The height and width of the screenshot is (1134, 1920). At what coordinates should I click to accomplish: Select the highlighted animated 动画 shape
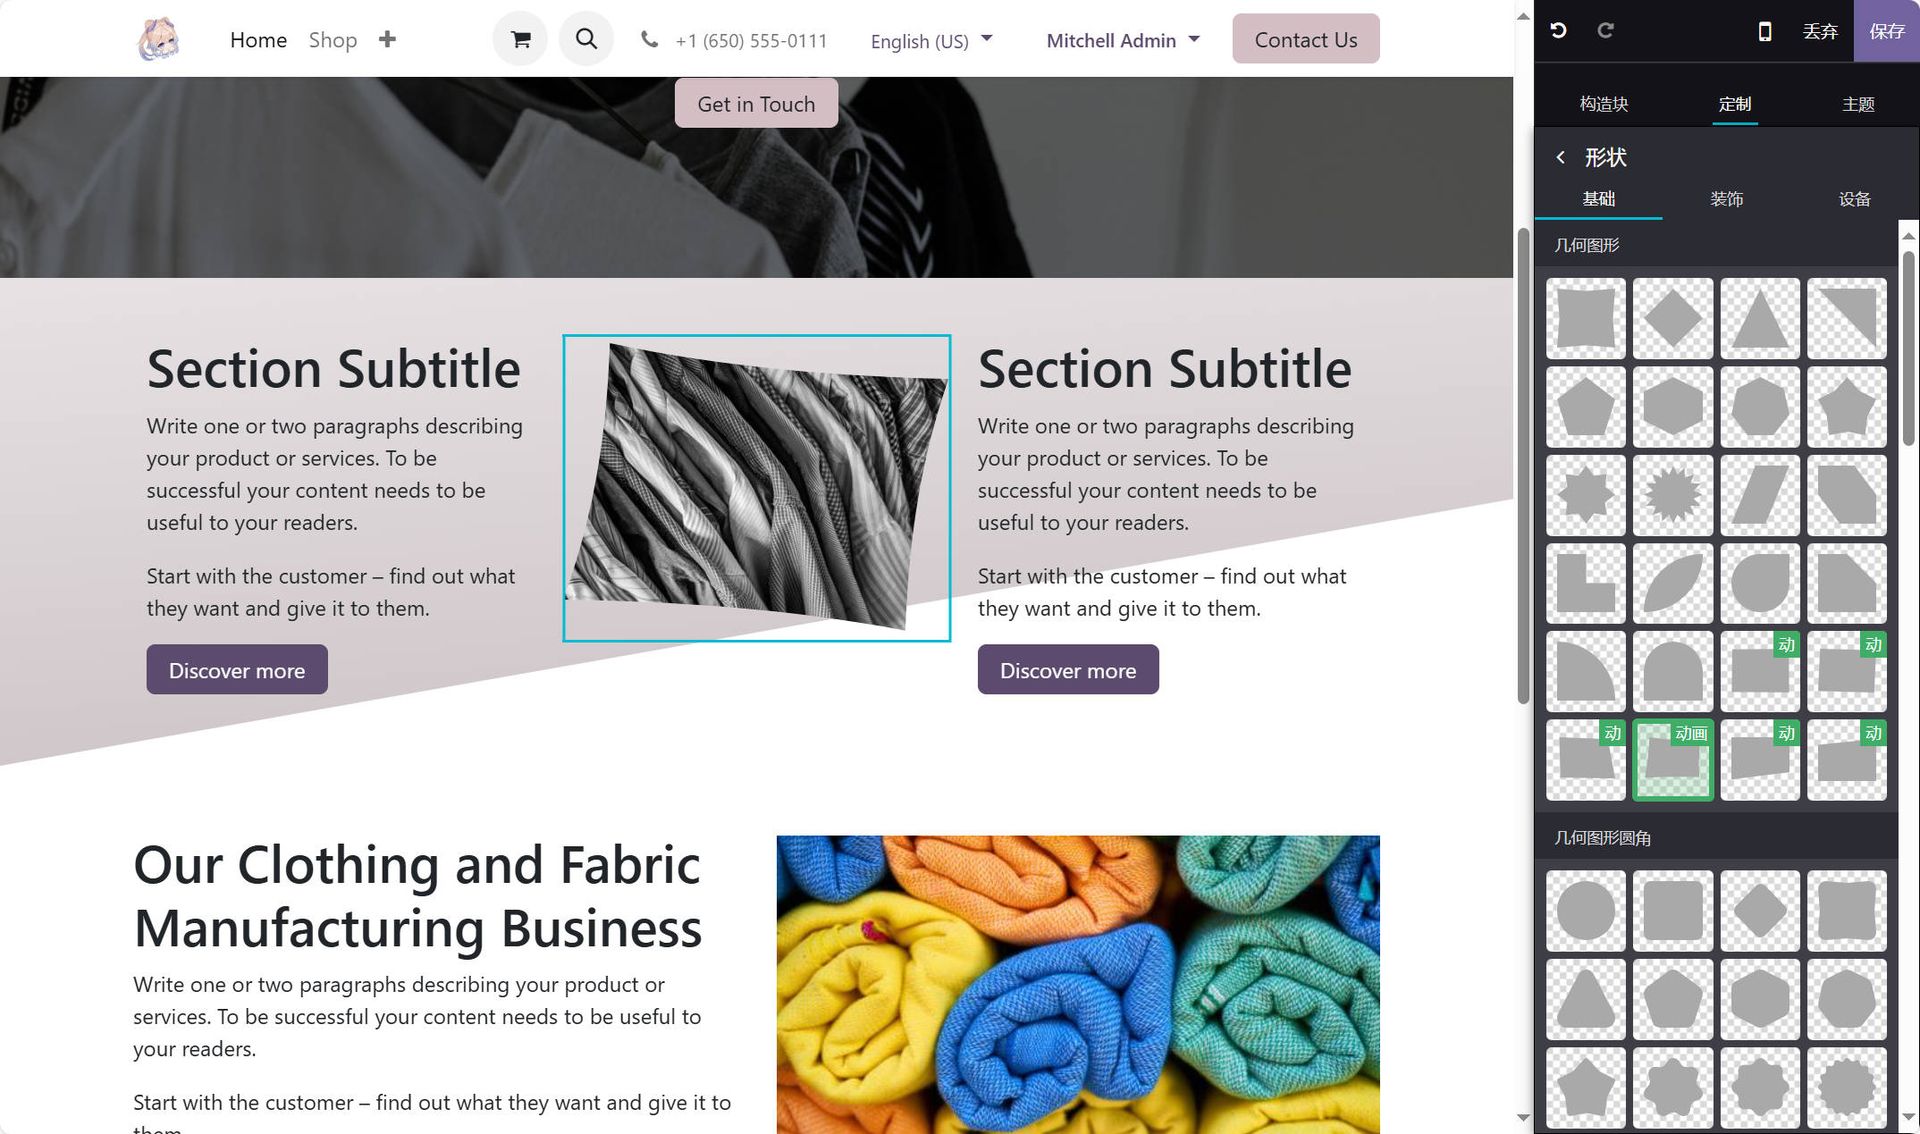(x=1673, y=760)
